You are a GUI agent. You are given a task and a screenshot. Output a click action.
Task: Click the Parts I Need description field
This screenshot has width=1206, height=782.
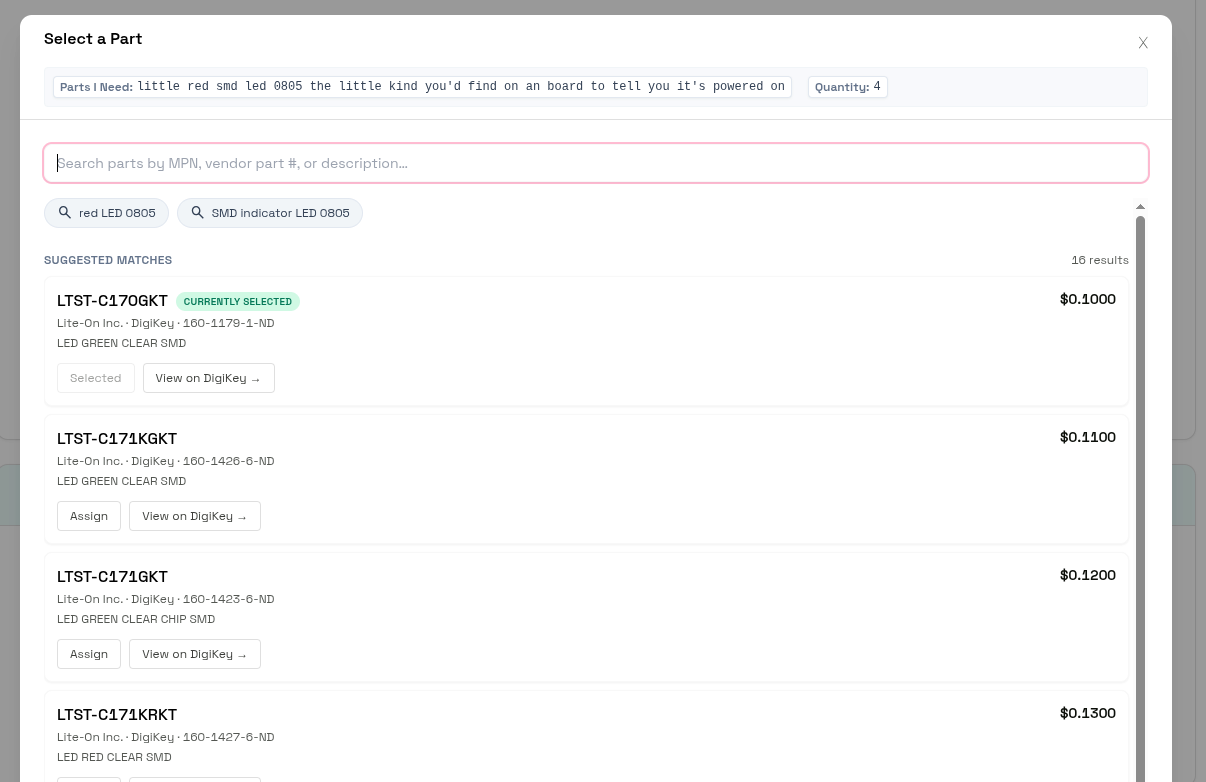click(x=460, y=87)
